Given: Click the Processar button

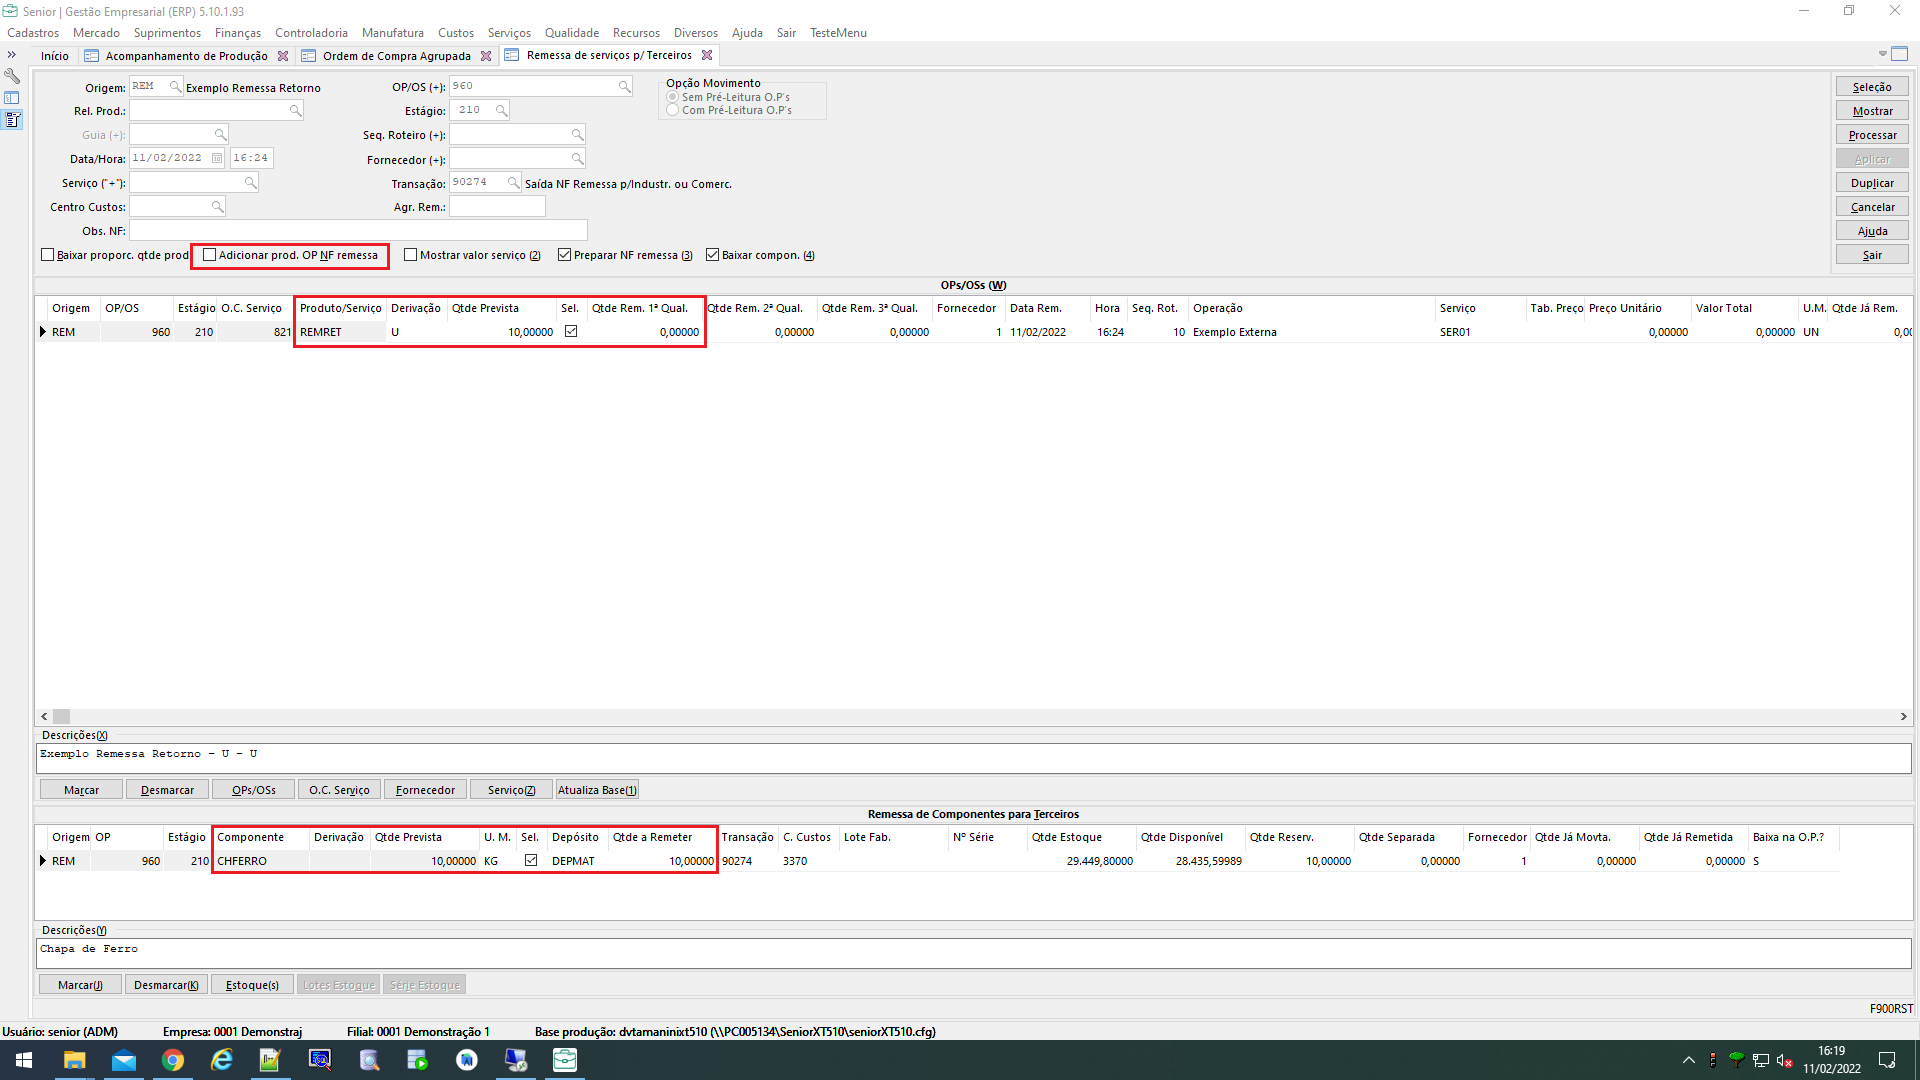Looking at the screenshot, I should (1871, 135).
